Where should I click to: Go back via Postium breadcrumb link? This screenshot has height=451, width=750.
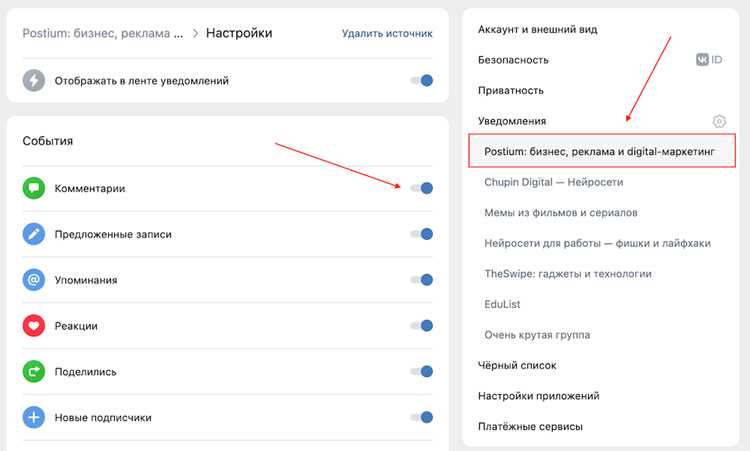(x=103, y=33)
